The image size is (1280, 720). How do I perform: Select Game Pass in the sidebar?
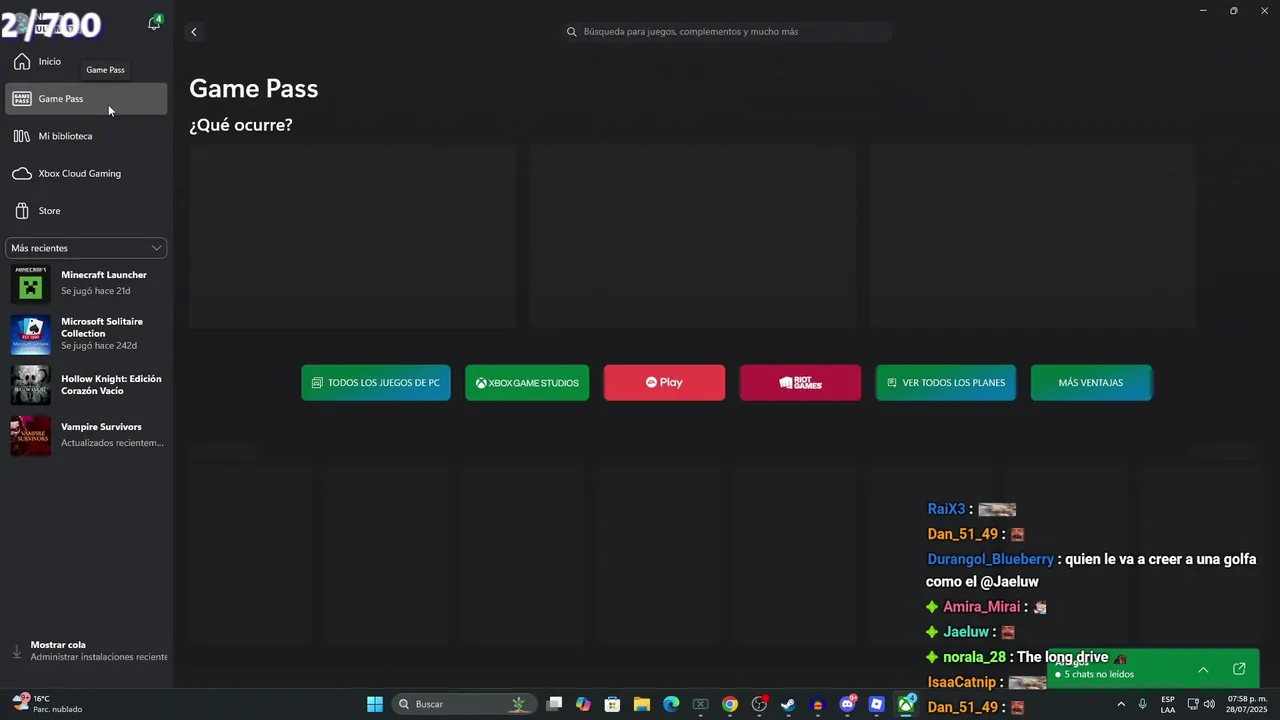[x=86, y=99]
